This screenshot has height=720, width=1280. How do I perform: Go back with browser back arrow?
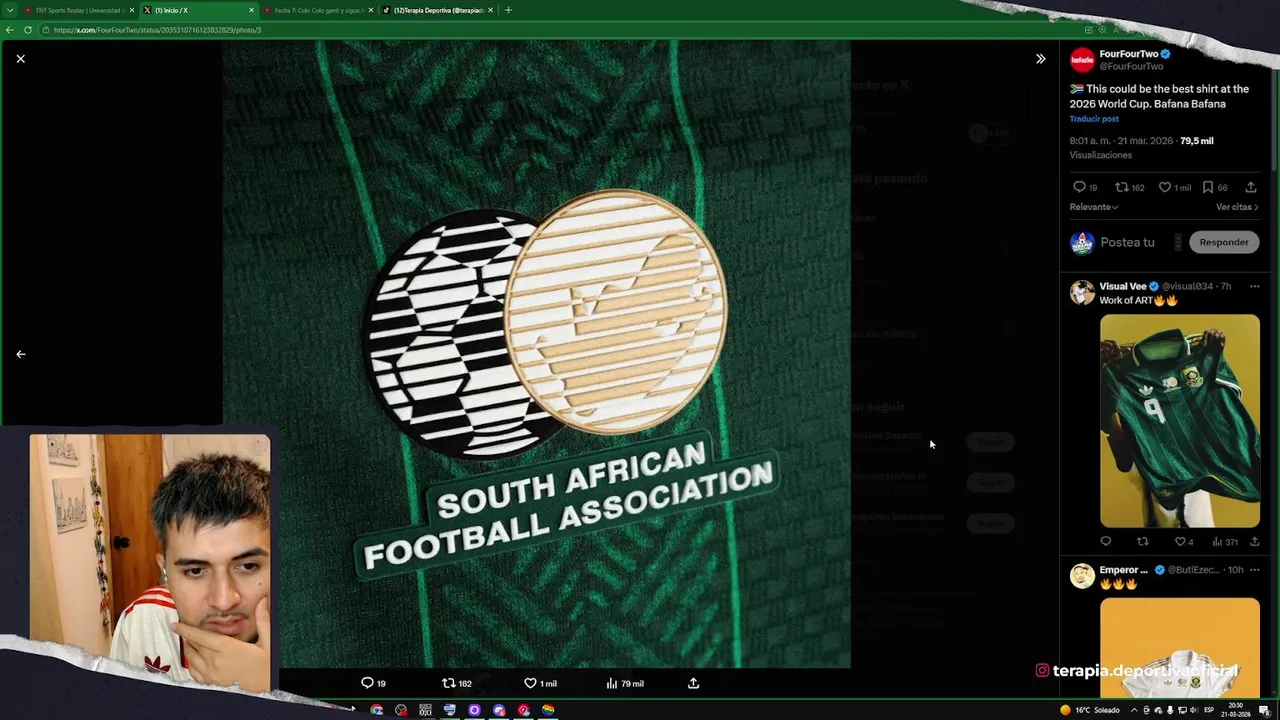pos(10,30)
